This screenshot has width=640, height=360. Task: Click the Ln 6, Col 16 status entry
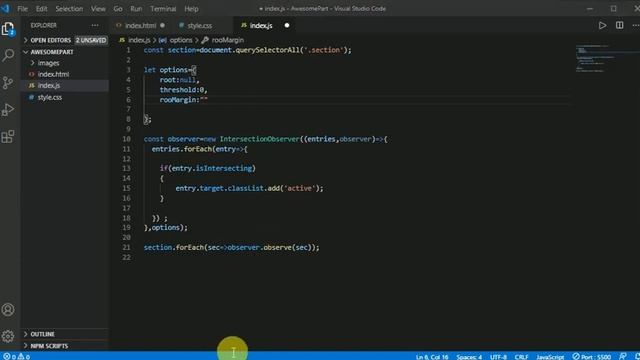coord(432,356)
